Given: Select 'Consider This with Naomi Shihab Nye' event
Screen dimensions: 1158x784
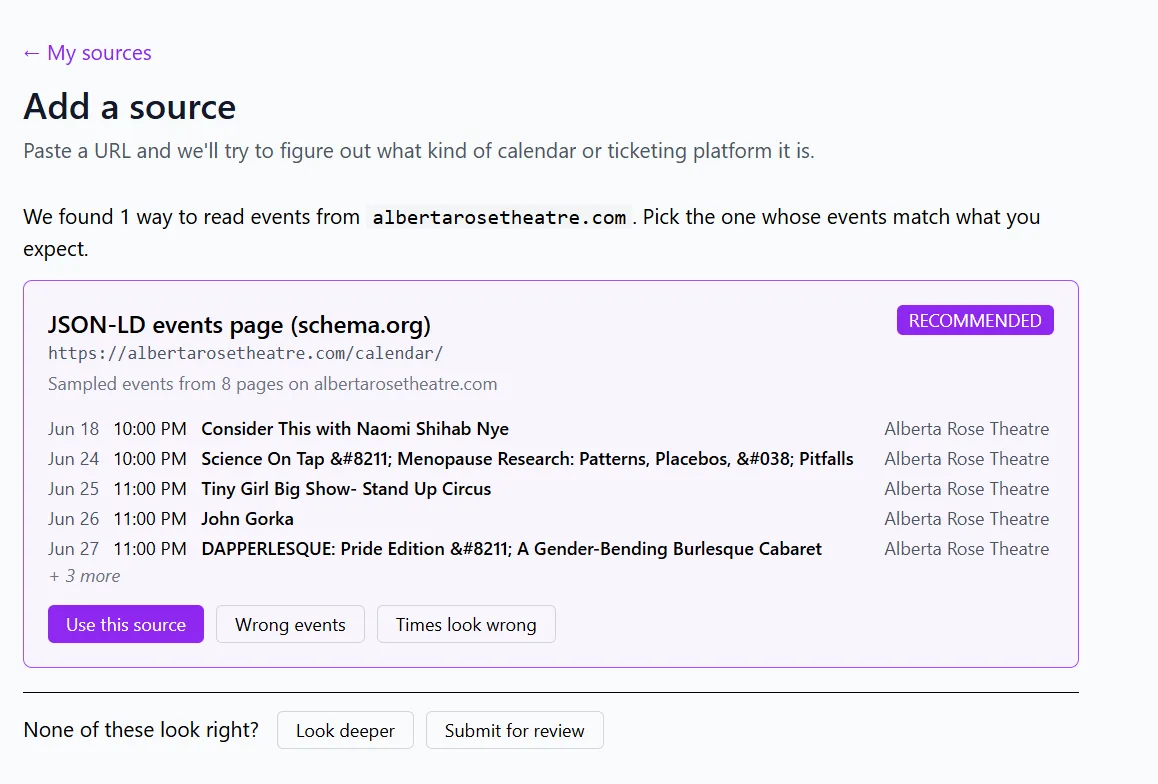Looking at the screenshot, I should 354,429.
